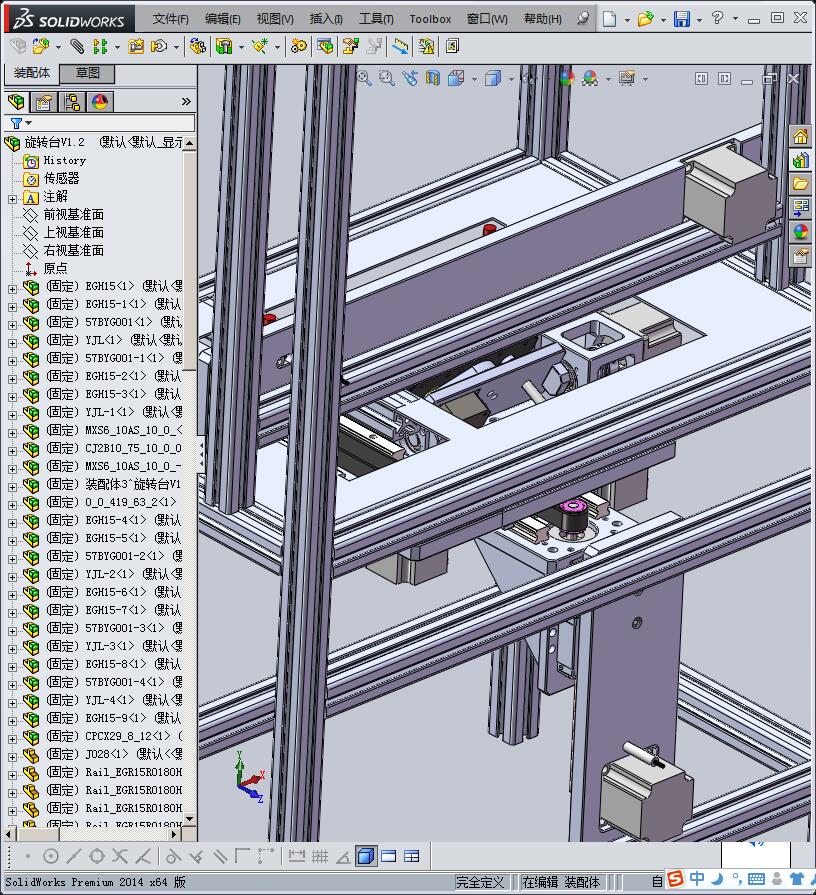Open the File Explorer folder task pane icon
This screenshot has height=895, width=816.
coord(800,184)
